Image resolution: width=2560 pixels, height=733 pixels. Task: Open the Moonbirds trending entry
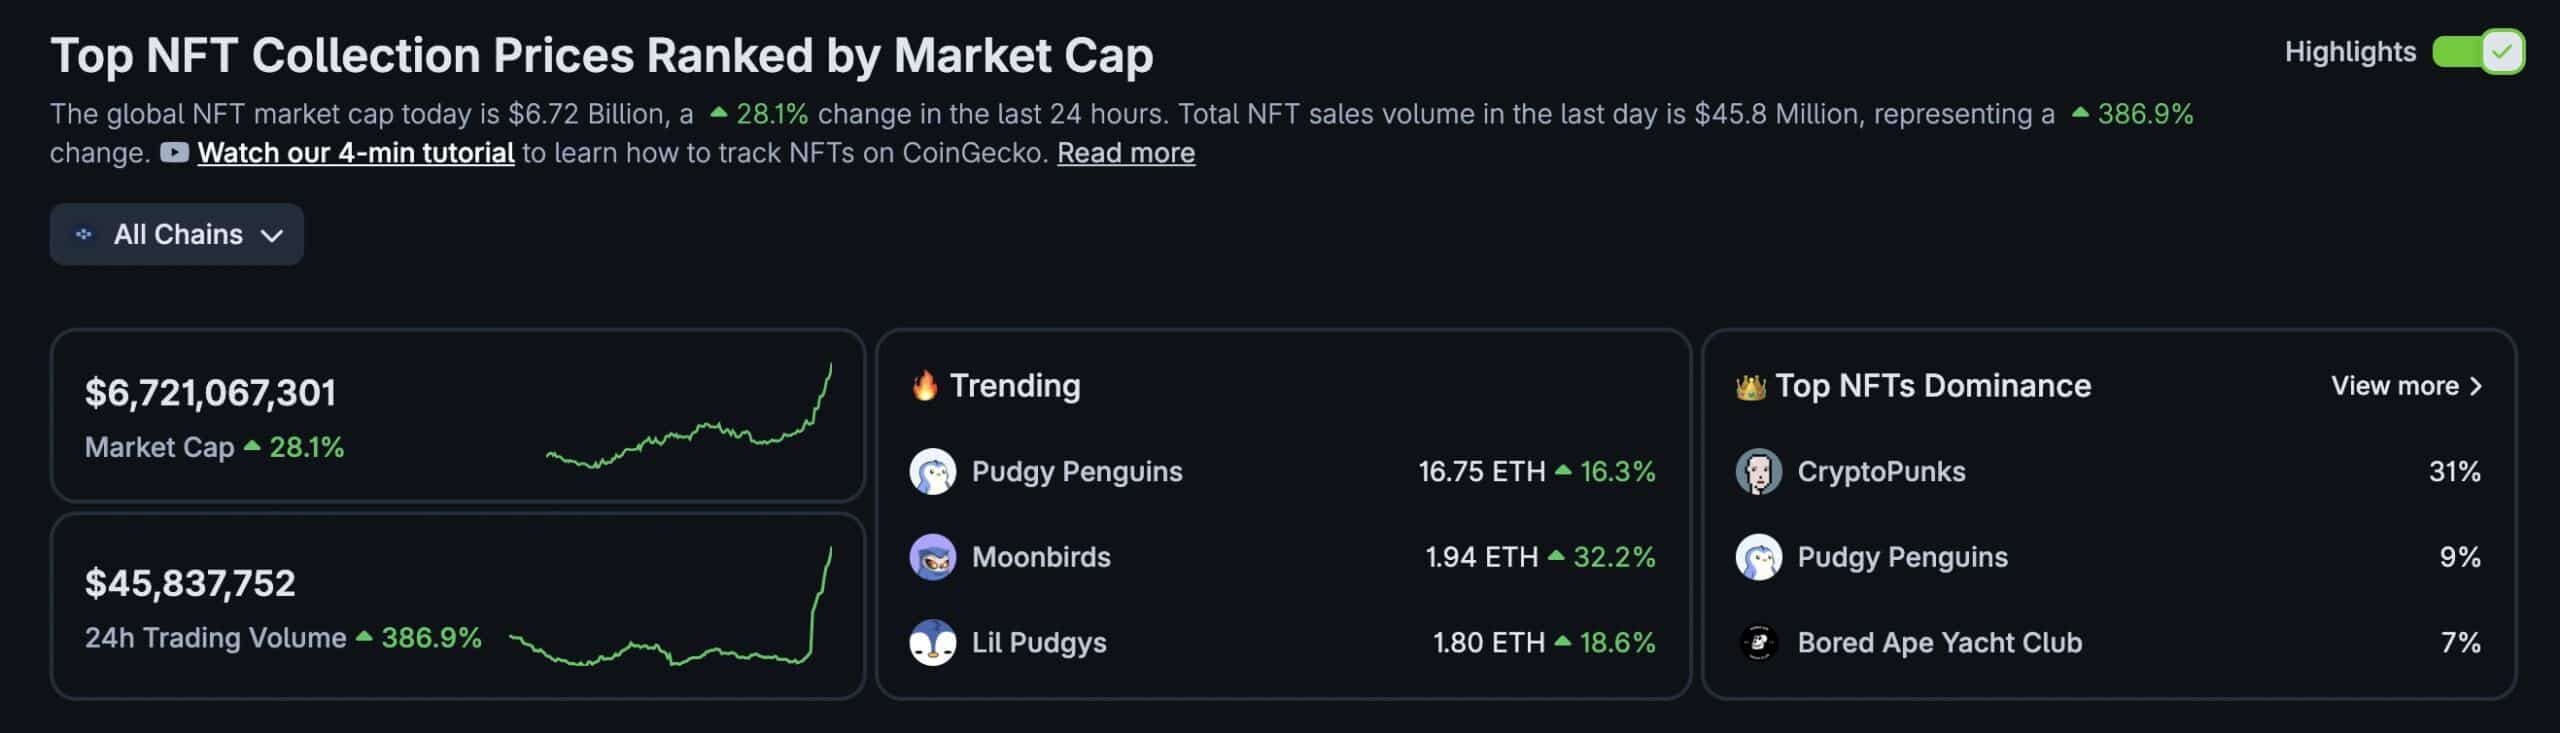(1041, 557)
